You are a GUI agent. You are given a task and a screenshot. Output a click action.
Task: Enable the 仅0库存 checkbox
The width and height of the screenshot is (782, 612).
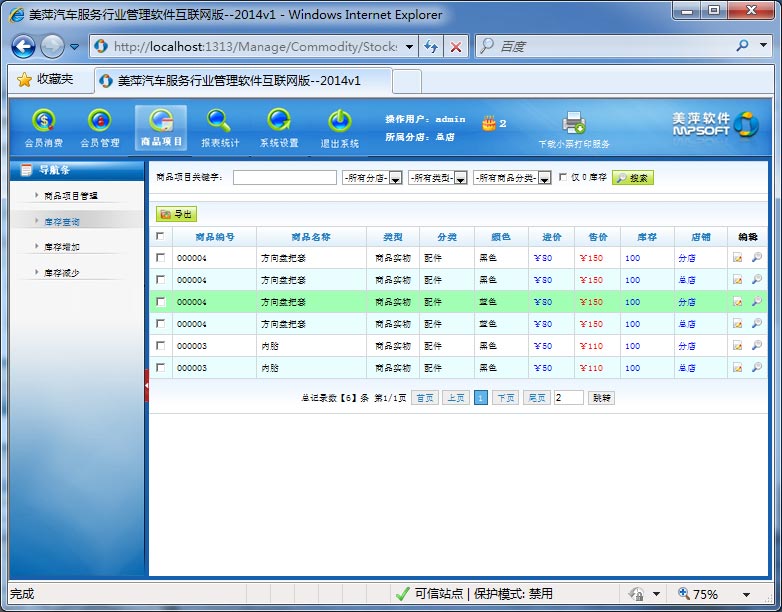coord(563,178)
